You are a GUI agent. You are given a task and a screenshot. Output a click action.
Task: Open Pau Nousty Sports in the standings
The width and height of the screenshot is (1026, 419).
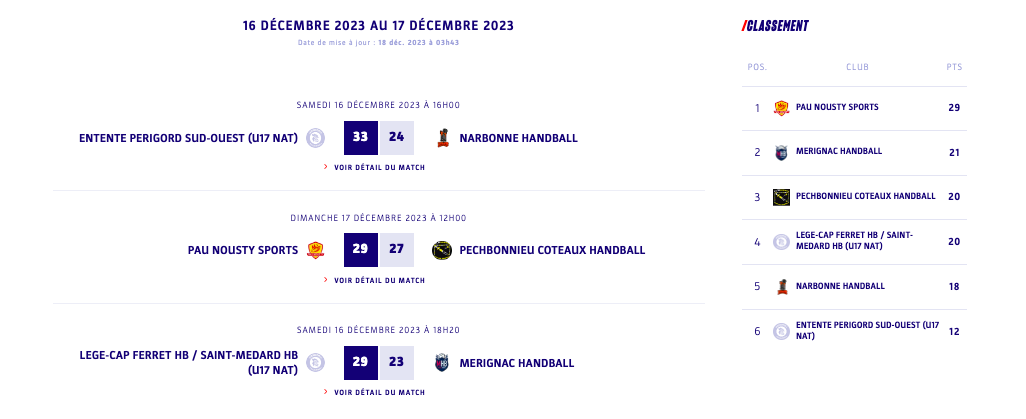click(x=837, y=108)
